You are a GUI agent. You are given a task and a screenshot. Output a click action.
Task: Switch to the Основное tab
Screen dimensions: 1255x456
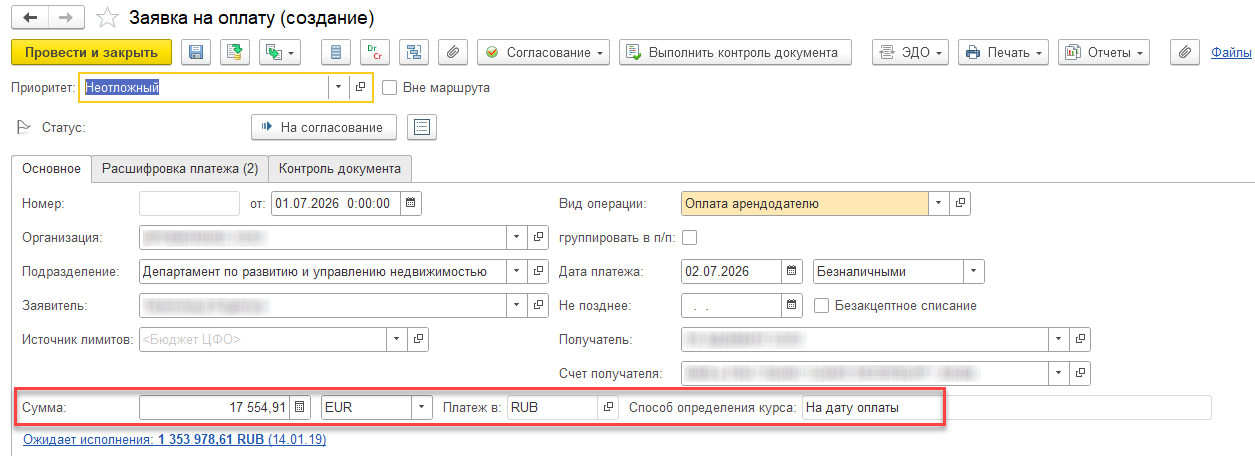51,169
